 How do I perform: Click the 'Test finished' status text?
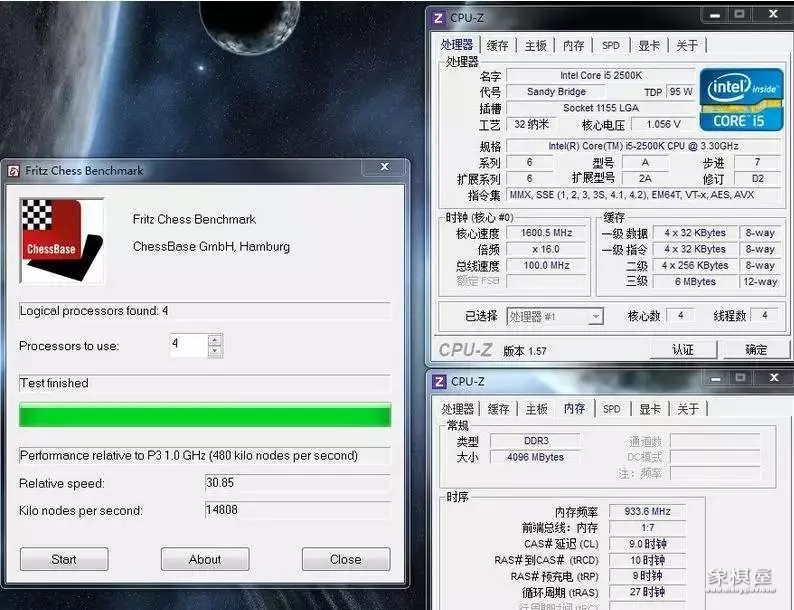coord(54,383)
